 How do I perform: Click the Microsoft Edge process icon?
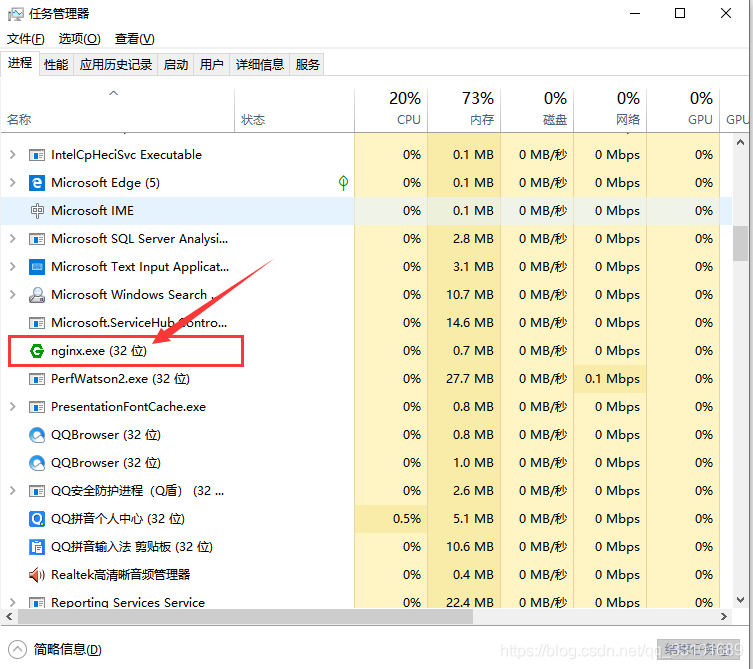point(37,183)
